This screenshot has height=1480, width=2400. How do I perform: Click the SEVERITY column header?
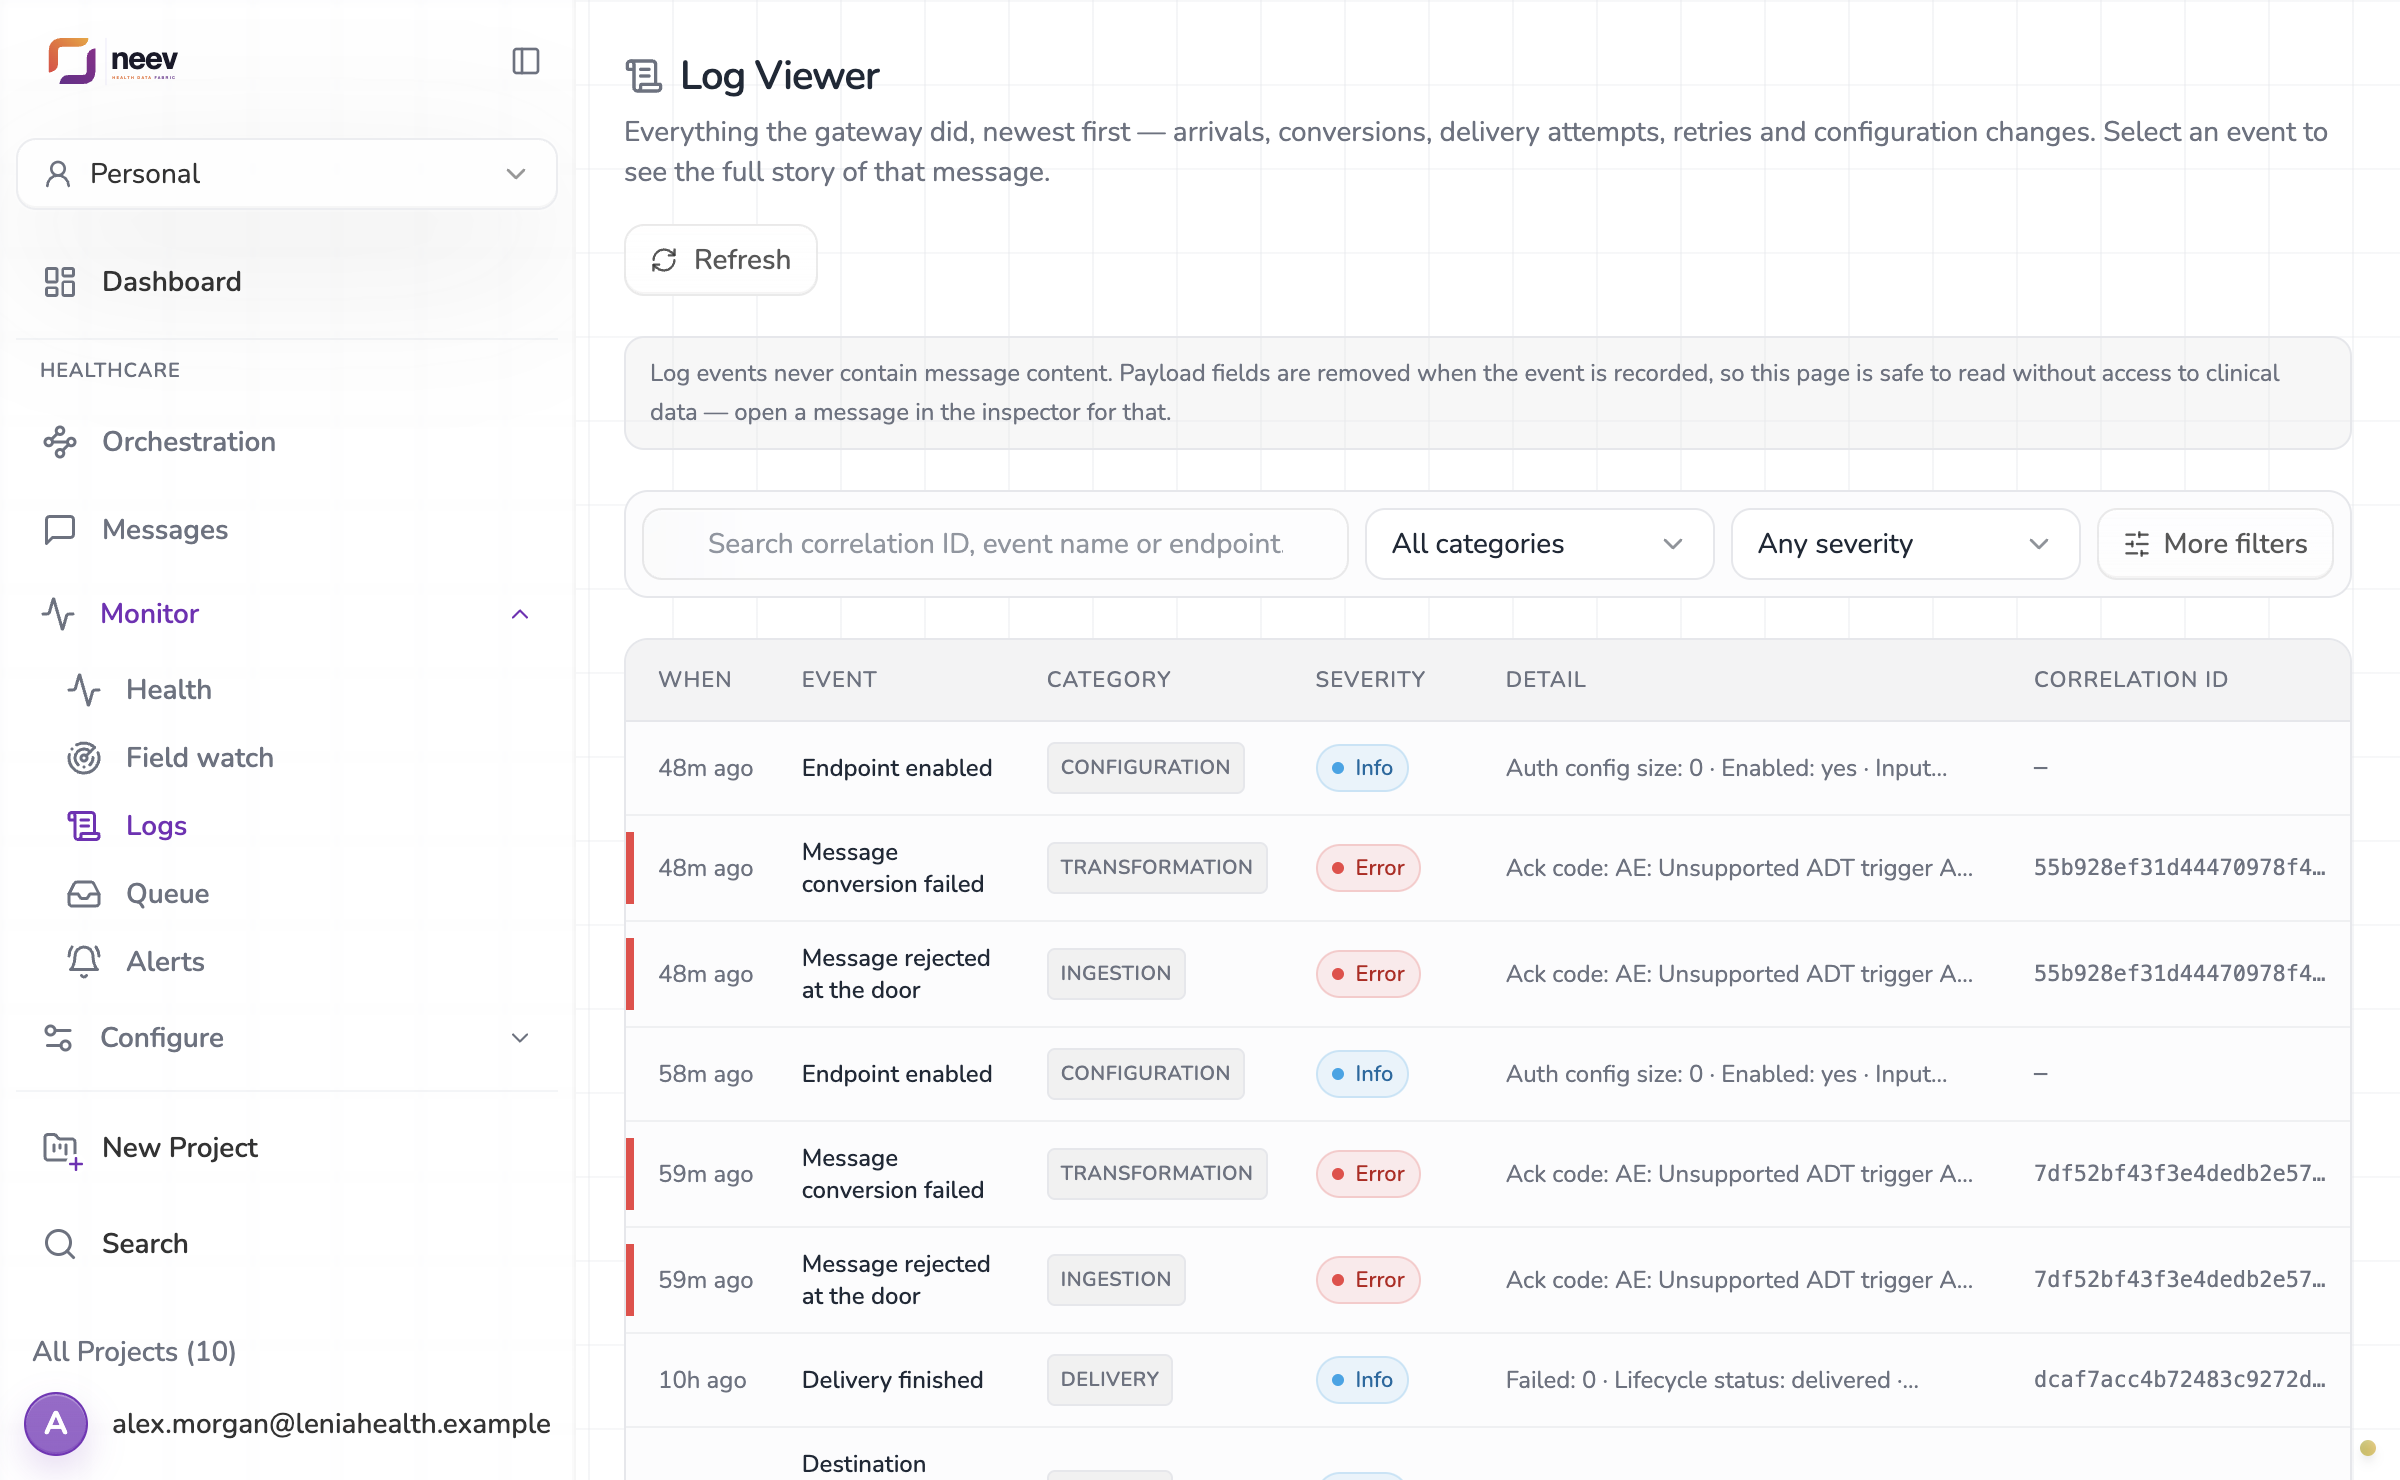click(x=1370, y=680)
